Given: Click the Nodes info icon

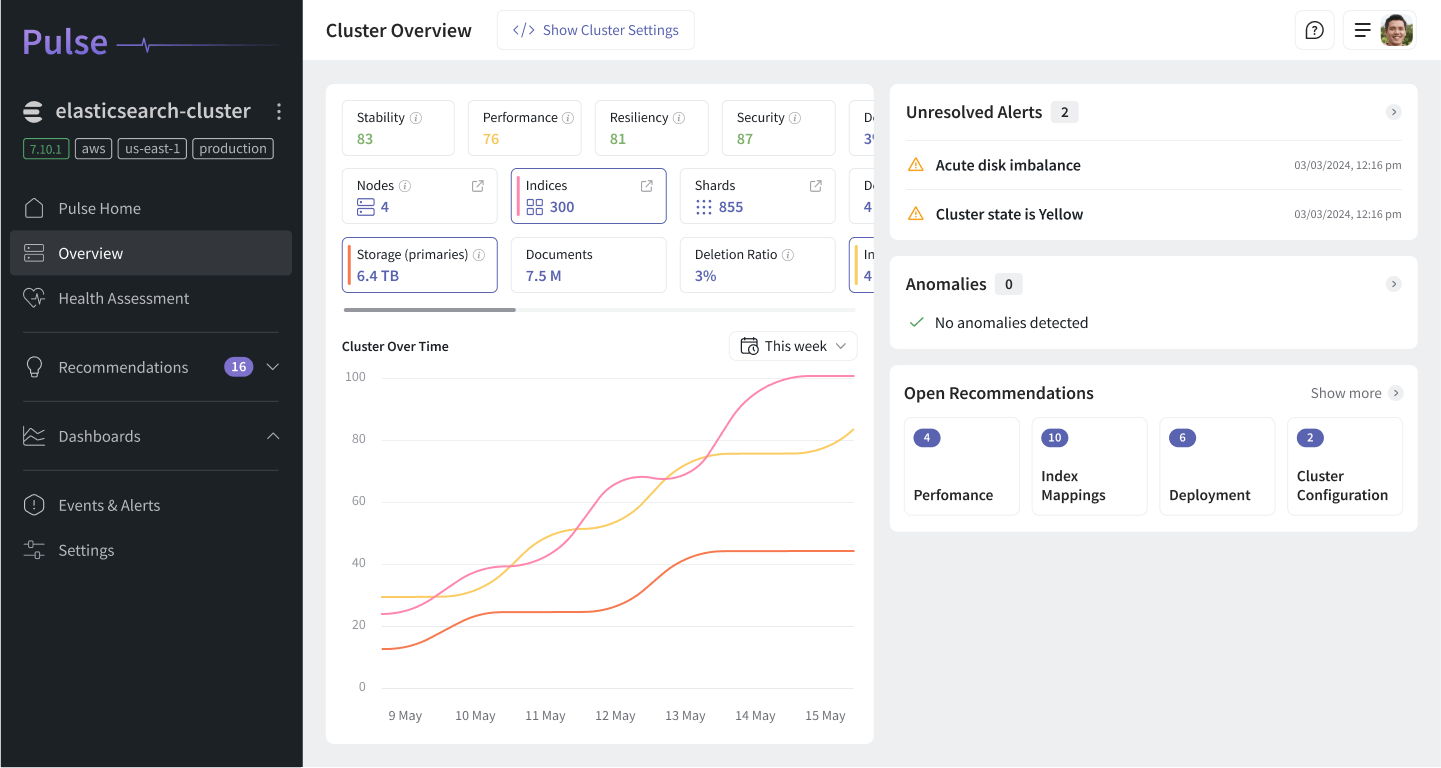Looking at the screenshot, I should click(405, 186).
